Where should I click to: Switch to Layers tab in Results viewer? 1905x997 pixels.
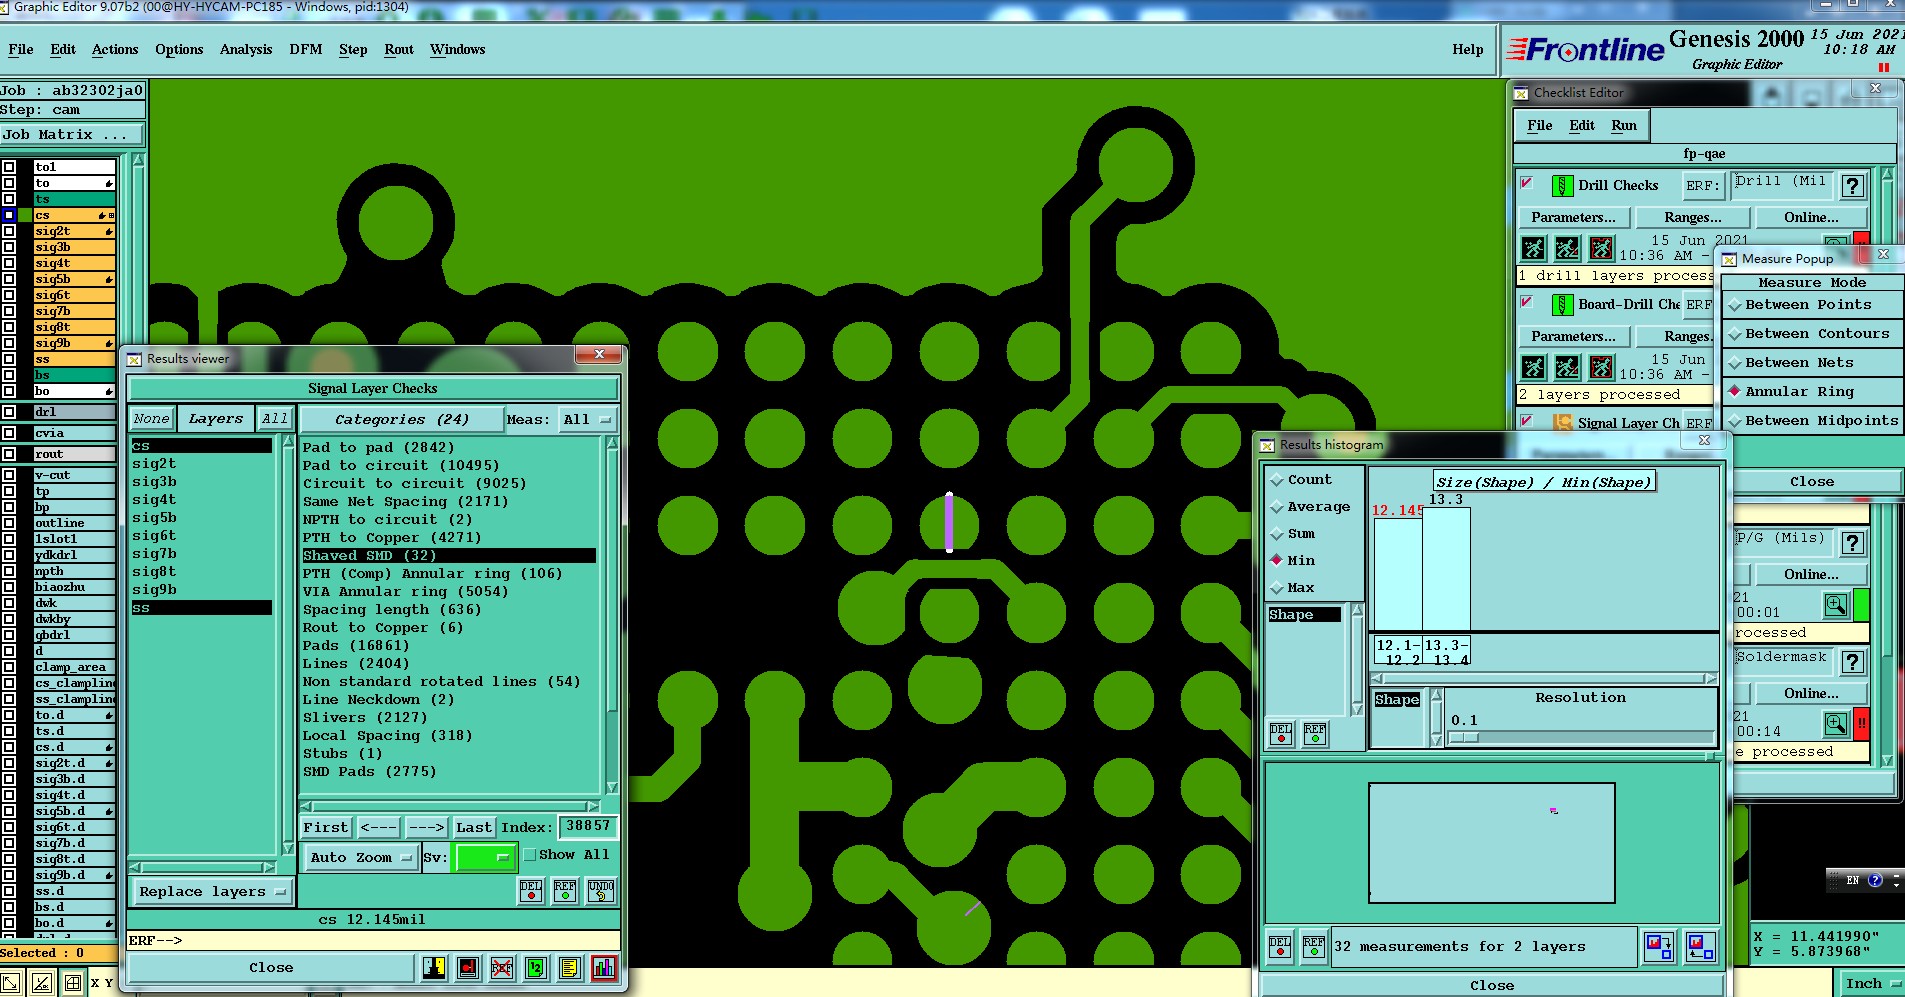(x=216, y=419)
